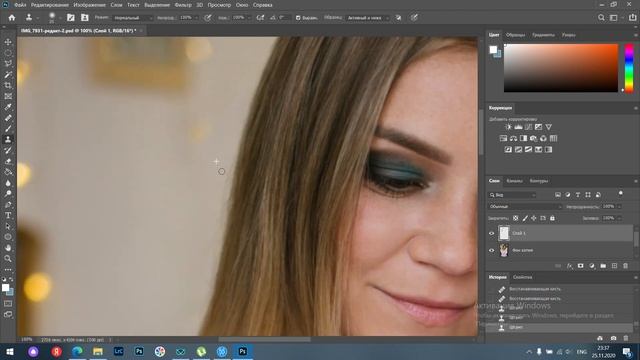Screen dimensions: 640x360
Task: Select the Type tool
Action: (x=8, y=215)
